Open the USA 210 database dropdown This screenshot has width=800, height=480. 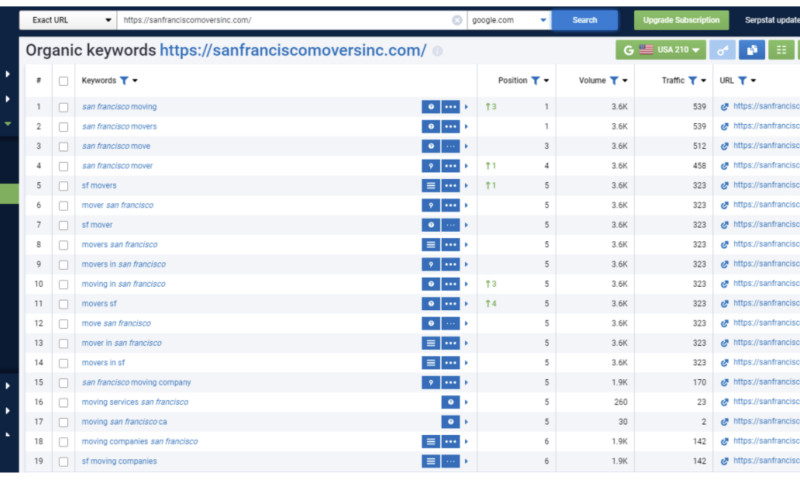[661, 50]
